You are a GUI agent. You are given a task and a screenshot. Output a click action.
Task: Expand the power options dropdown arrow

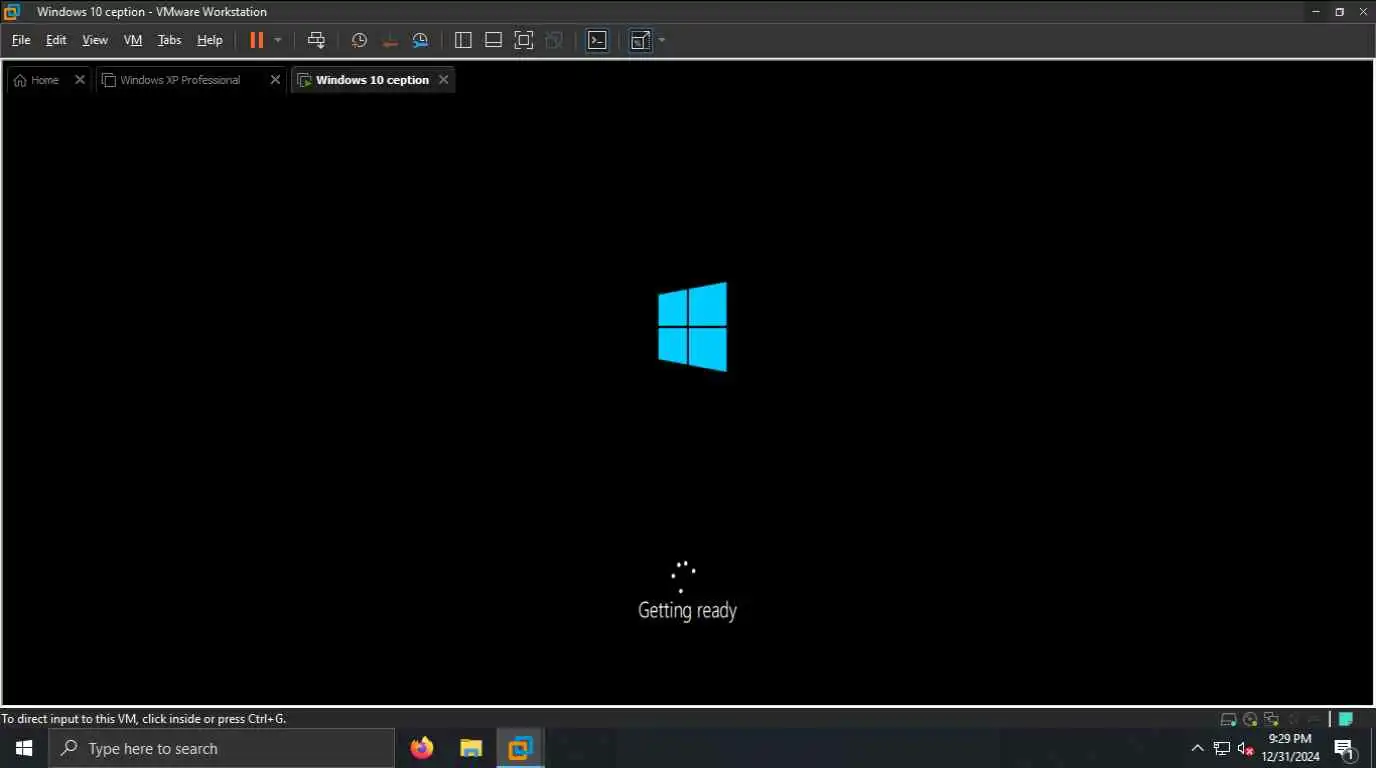pyautogui.click(x=278, y=40)
